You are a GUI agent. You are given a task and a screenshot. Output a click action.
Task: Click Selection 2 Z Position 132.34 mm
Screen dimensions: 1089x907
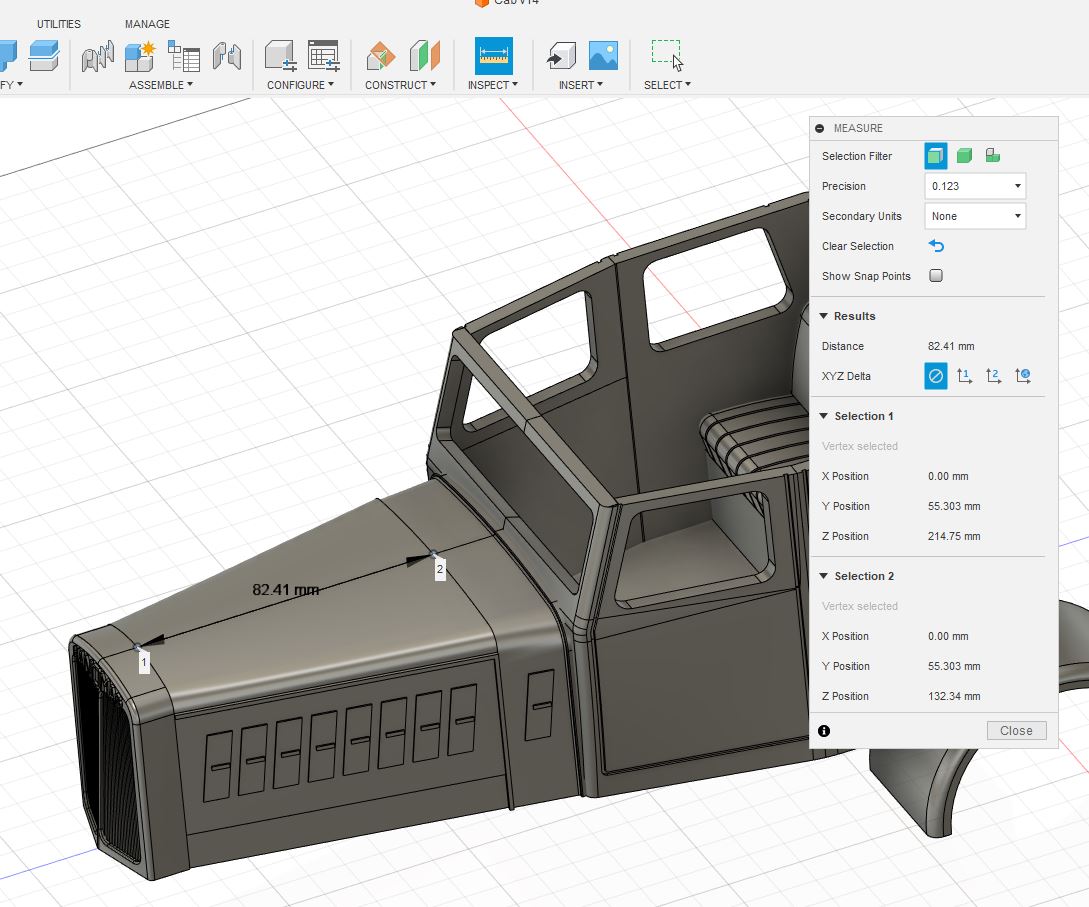click(954, 696)
